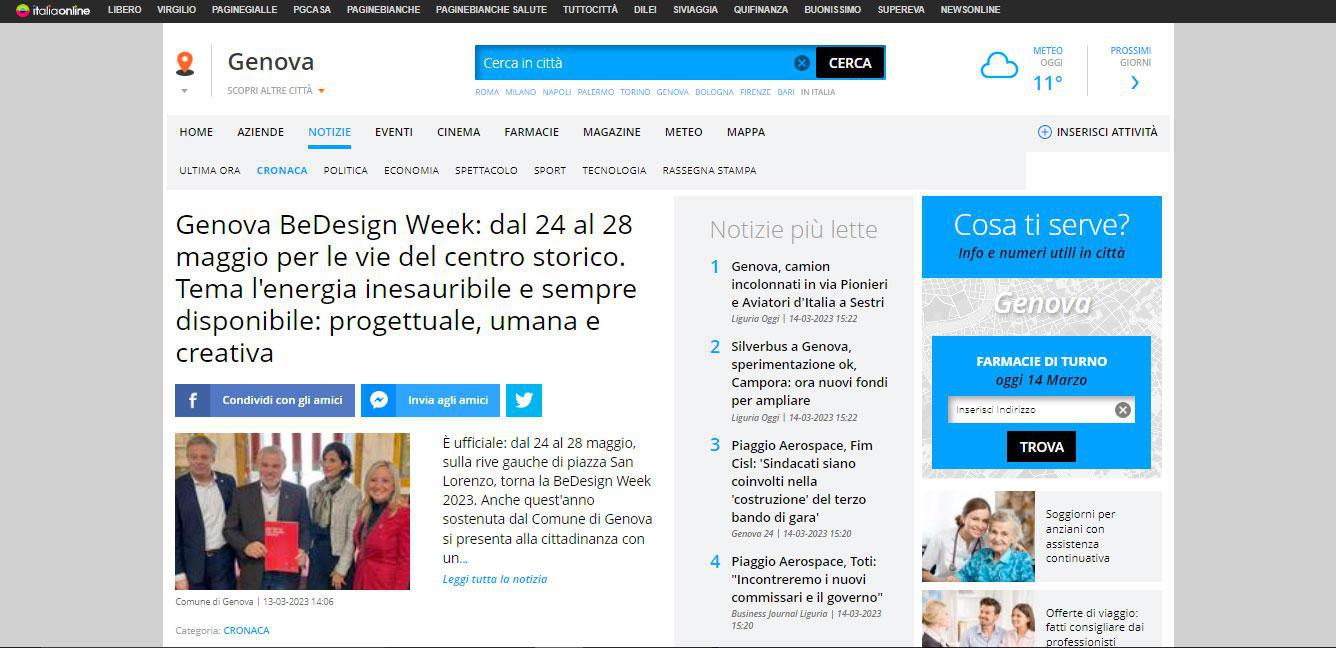Select Napoli city quick link
Image resolution: width=1336 pixels, height=648 pixels.
point(557,92)
